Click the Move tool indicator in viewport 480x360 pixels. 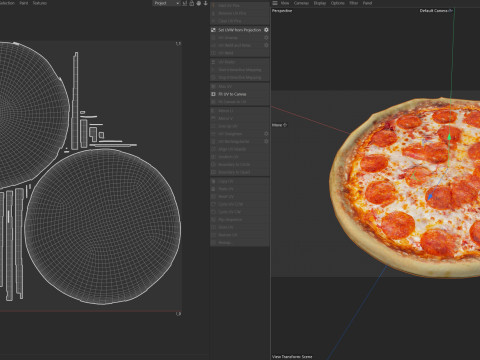[x=279, y=125]
